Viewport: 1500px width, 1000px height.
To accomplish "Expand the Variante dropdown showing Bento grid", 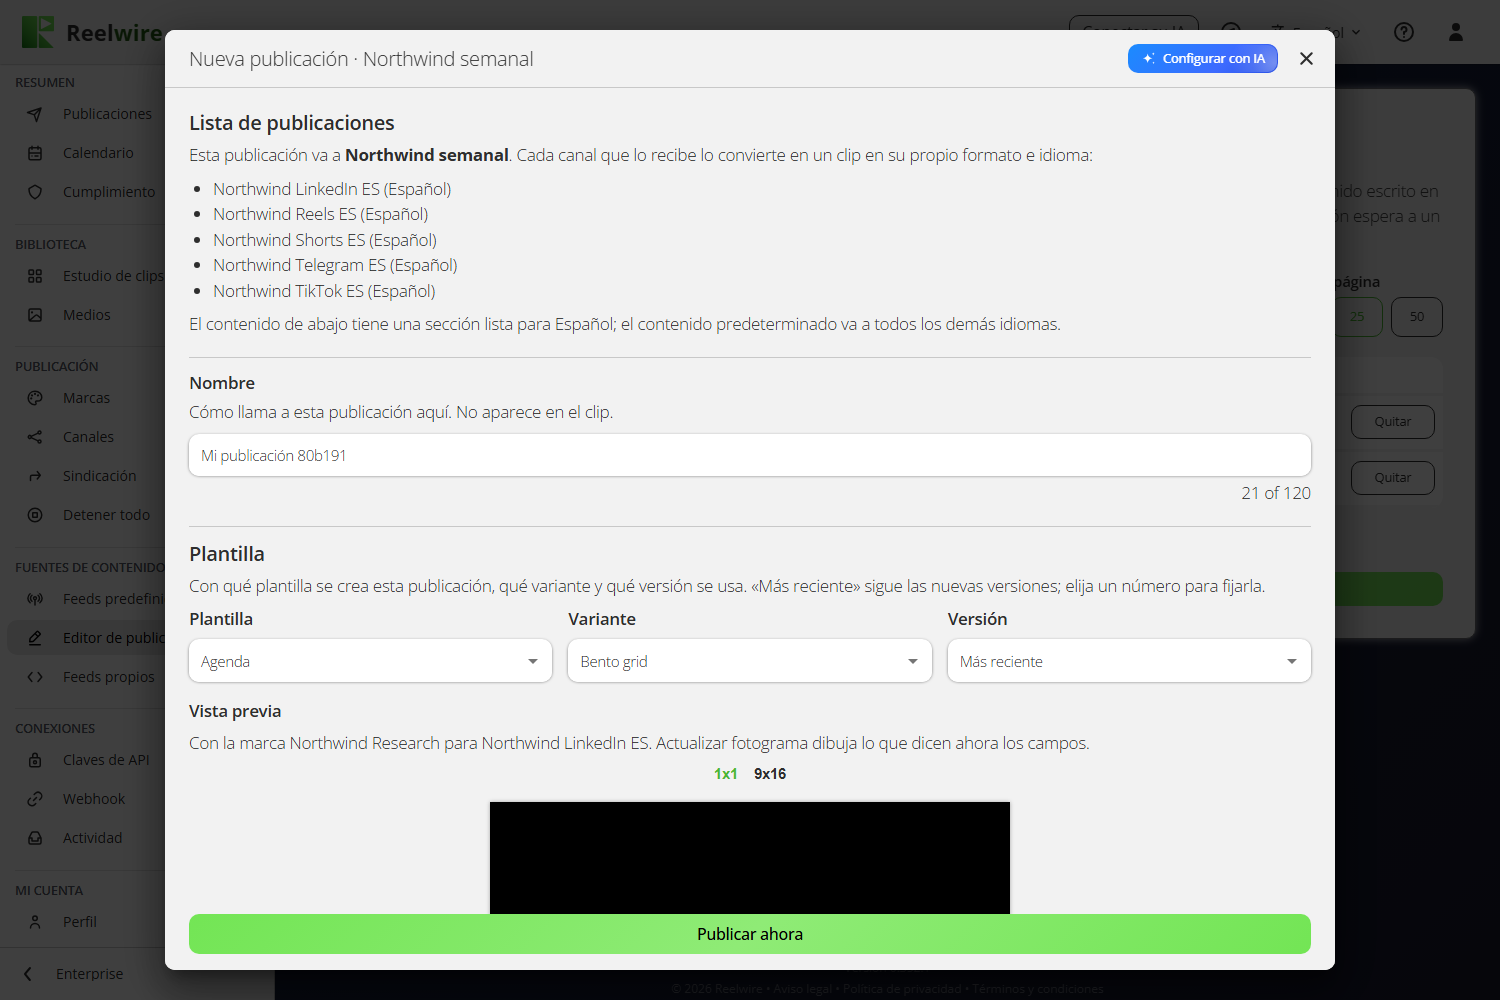I will 750,661.
